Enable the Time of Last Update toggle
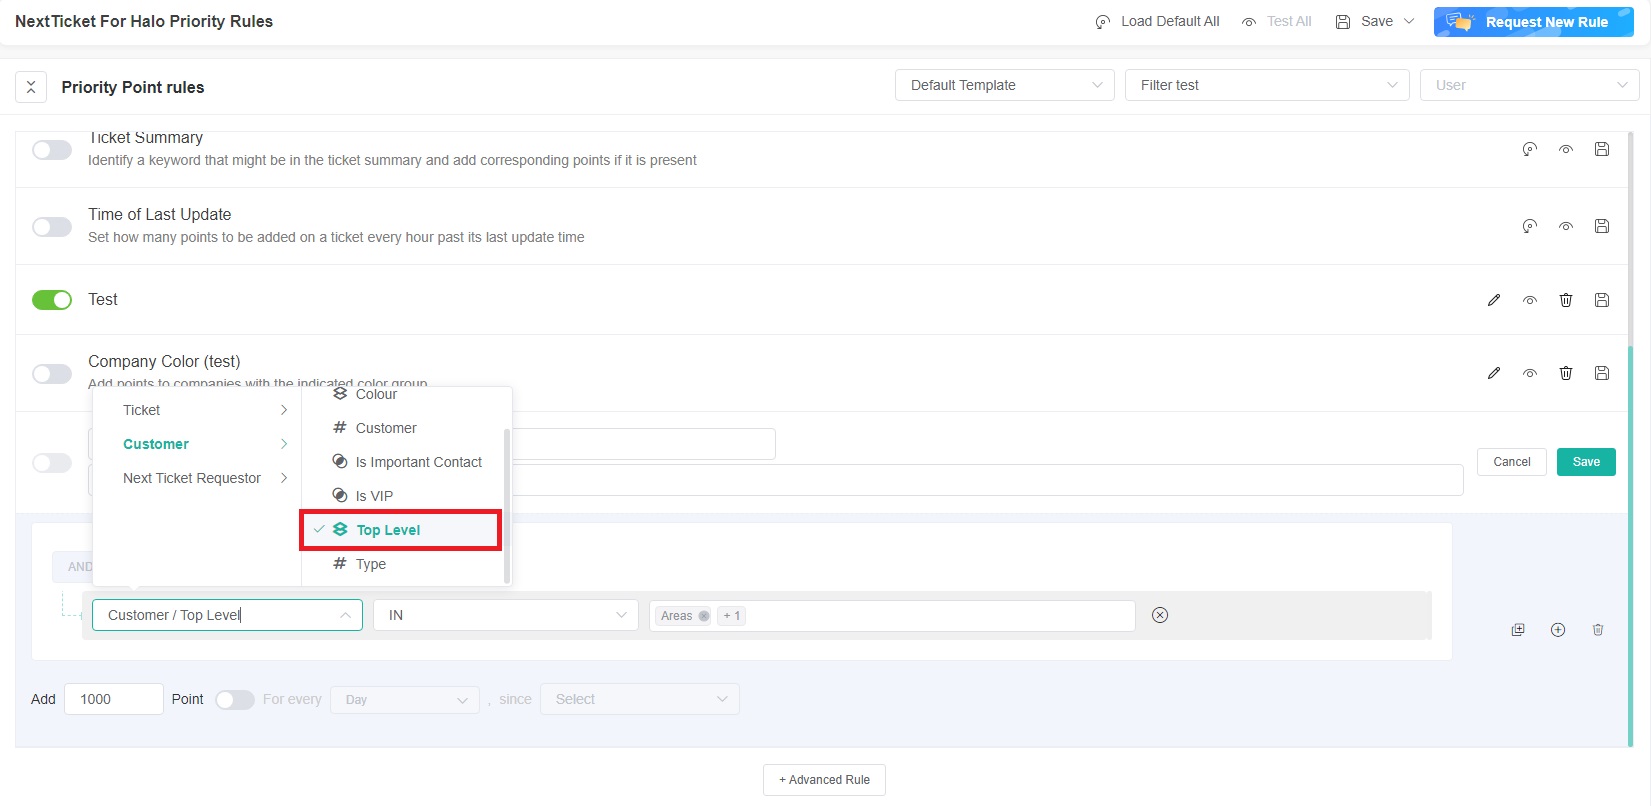Viewport: 1651px width, 806px height. [52, 227]
